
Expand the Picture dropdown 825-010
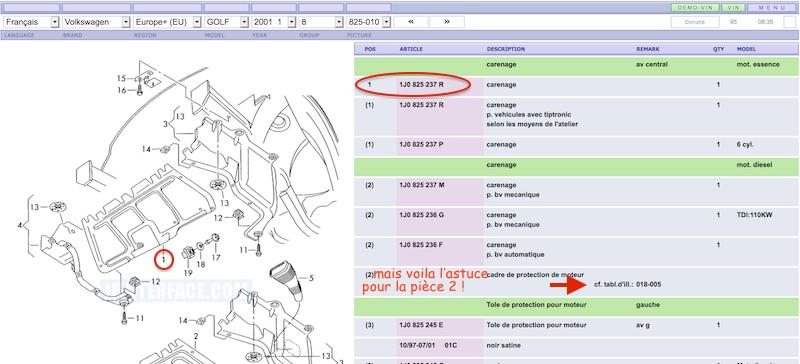click(x=368, y=22)
